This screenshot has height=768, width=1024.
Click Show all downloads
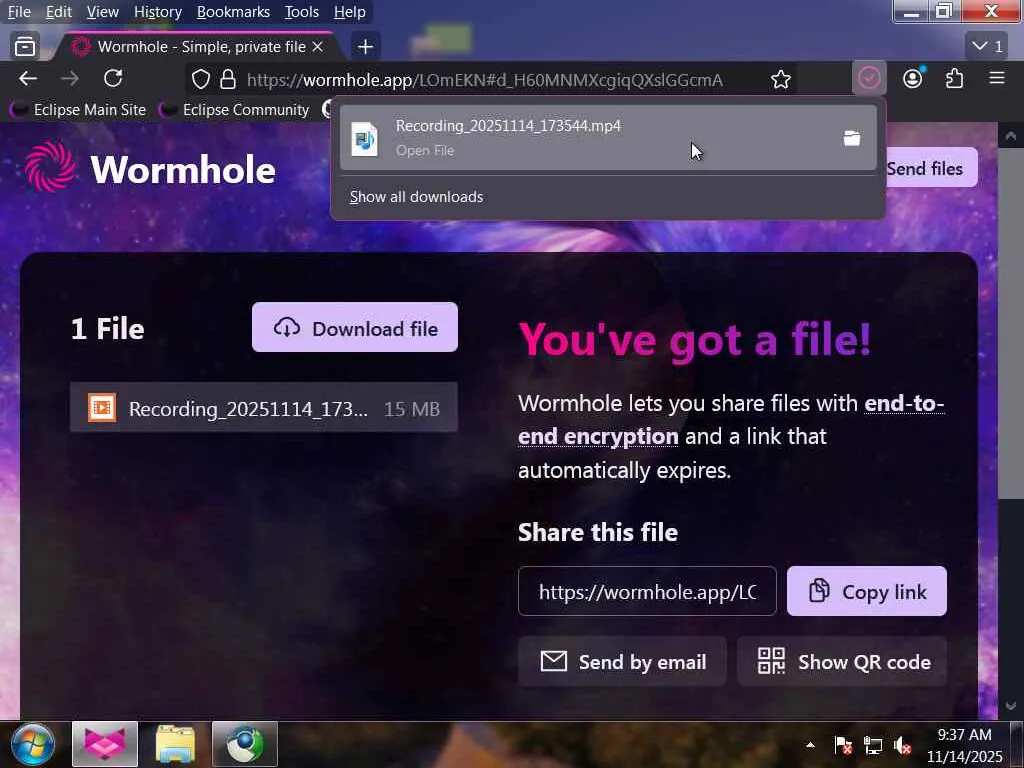point(416,197)
